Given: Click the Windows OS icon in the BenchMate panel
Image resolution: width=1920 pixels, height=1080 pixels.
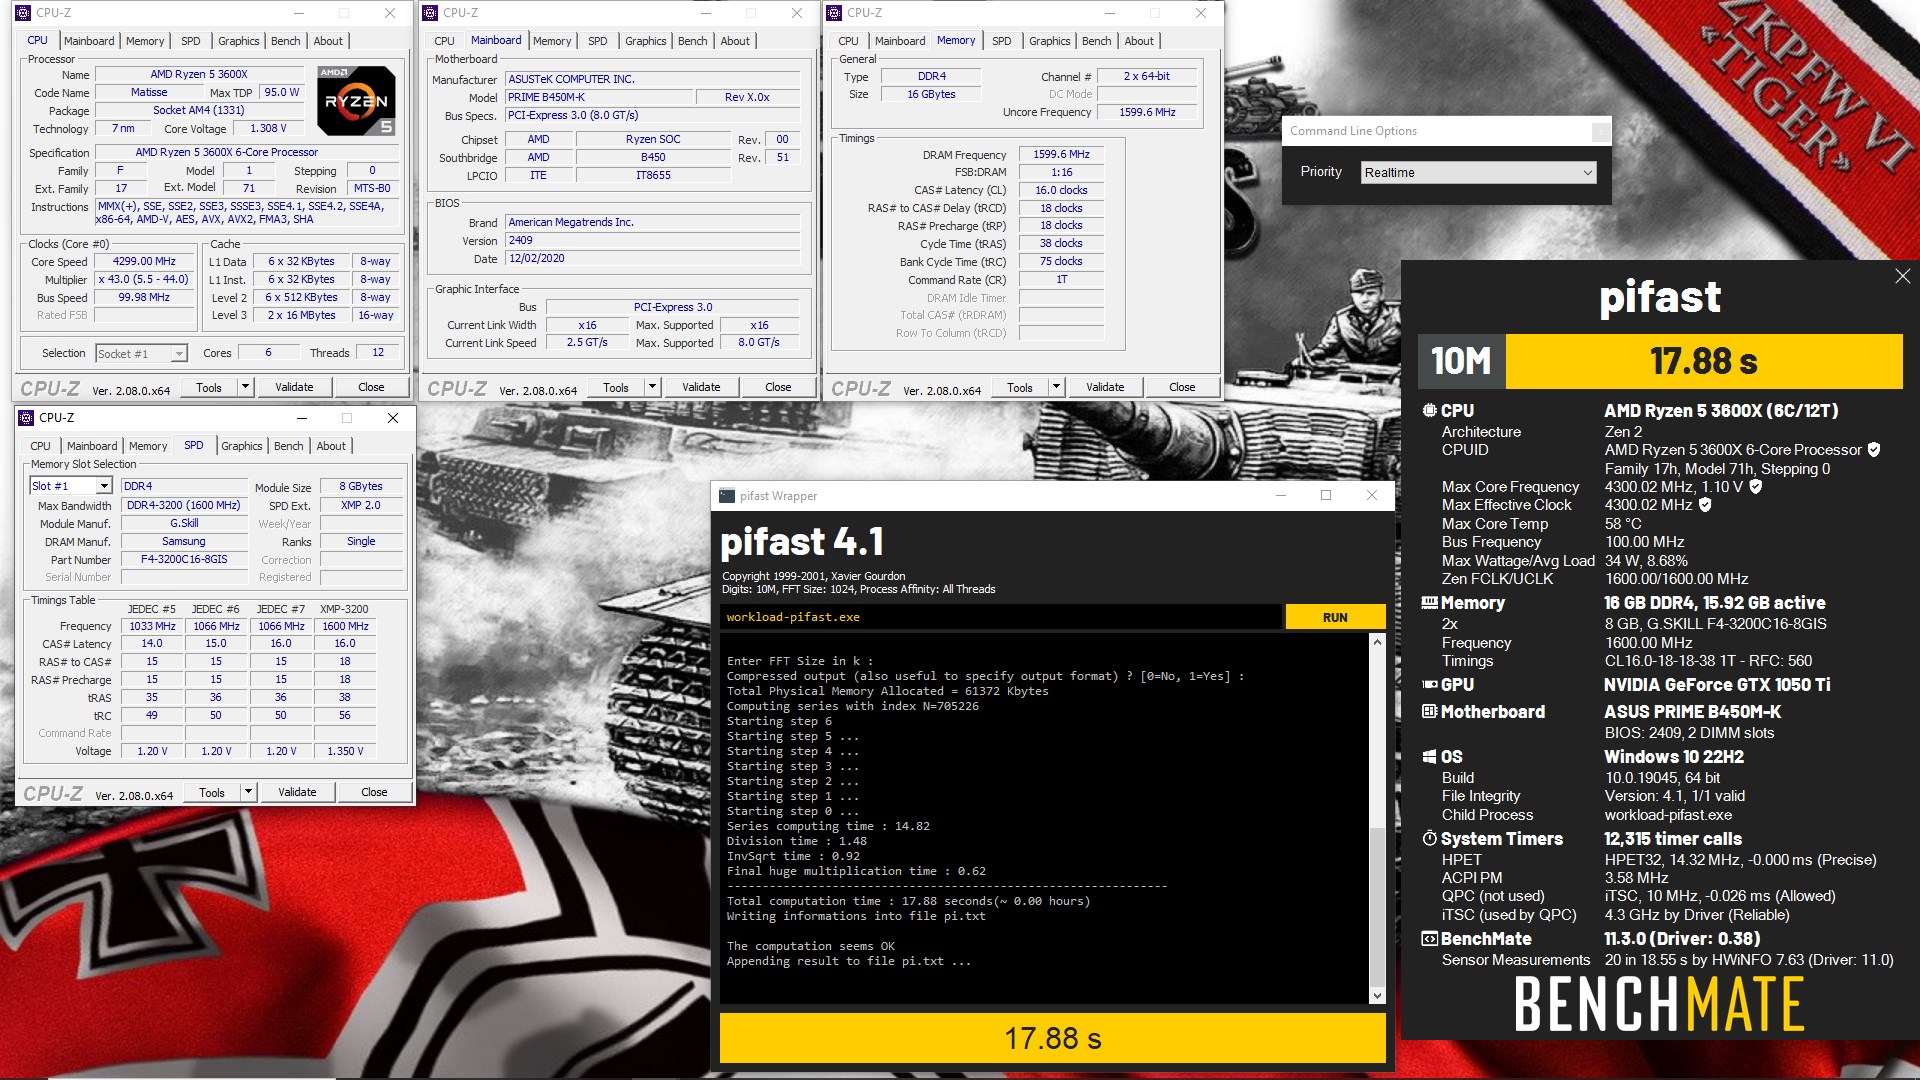Looking at the screenshot, I should (x=1430, y=757).
